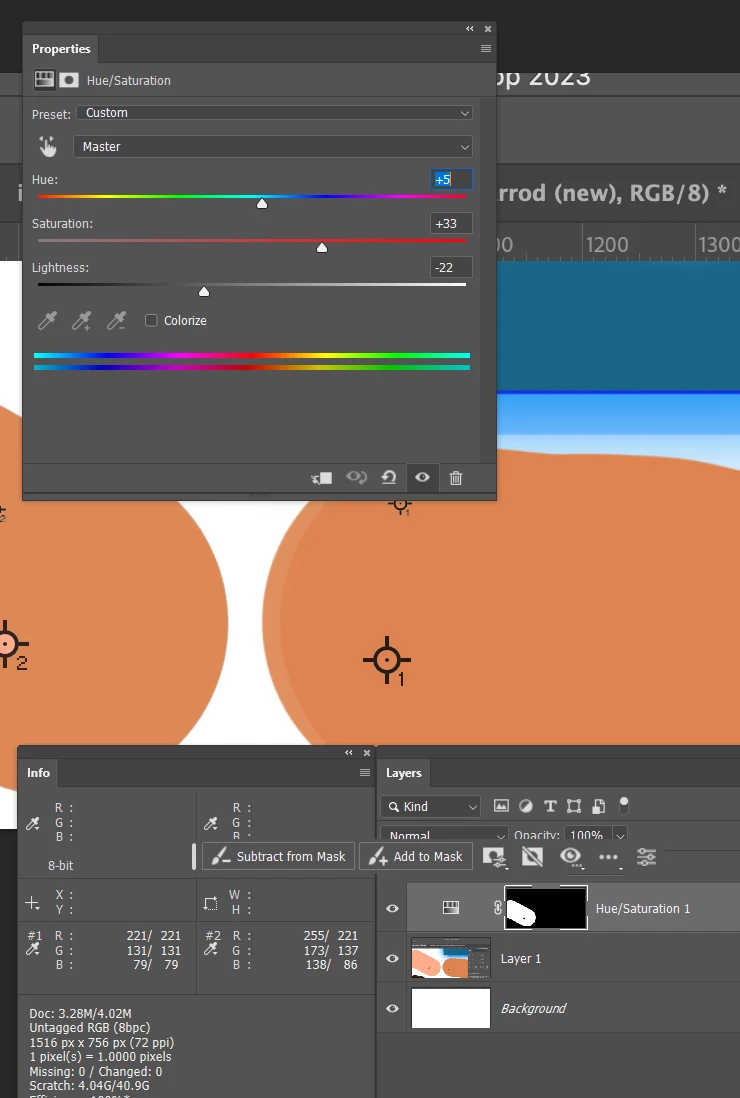Delete the Hue/Saturation adjustment layer via trash
The width and height of the screenshot is (740, 1098).
456,478
